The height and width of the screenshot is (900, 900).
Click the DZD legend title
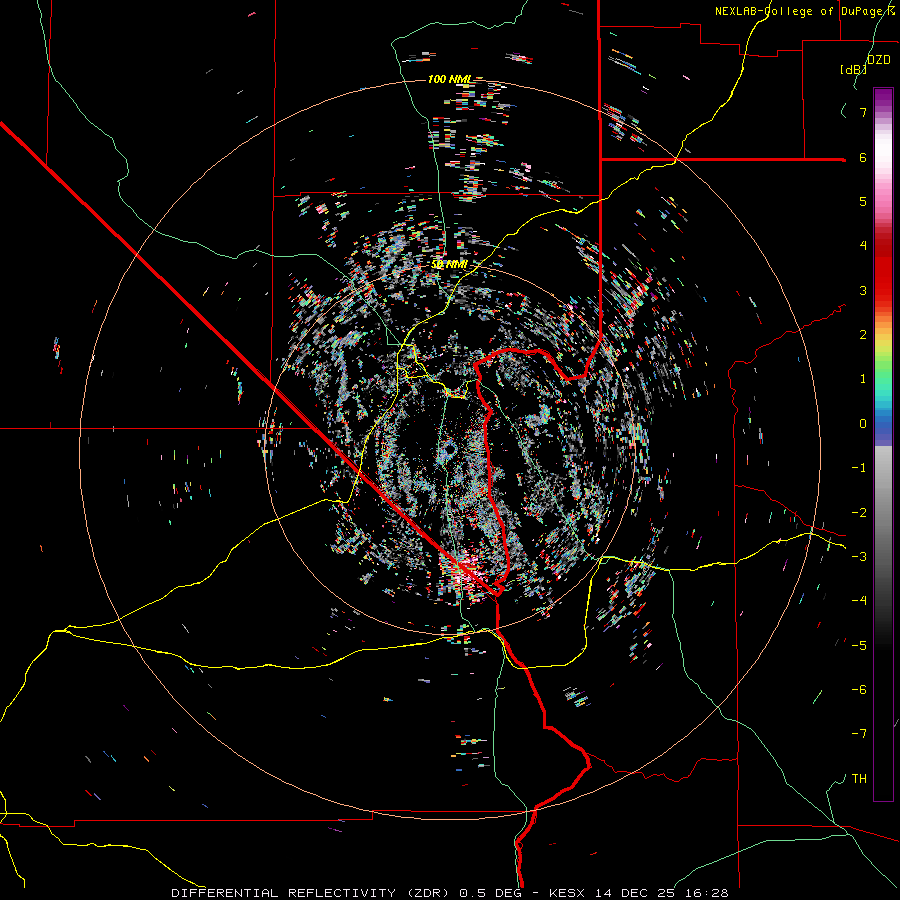[x=879, y=59]
